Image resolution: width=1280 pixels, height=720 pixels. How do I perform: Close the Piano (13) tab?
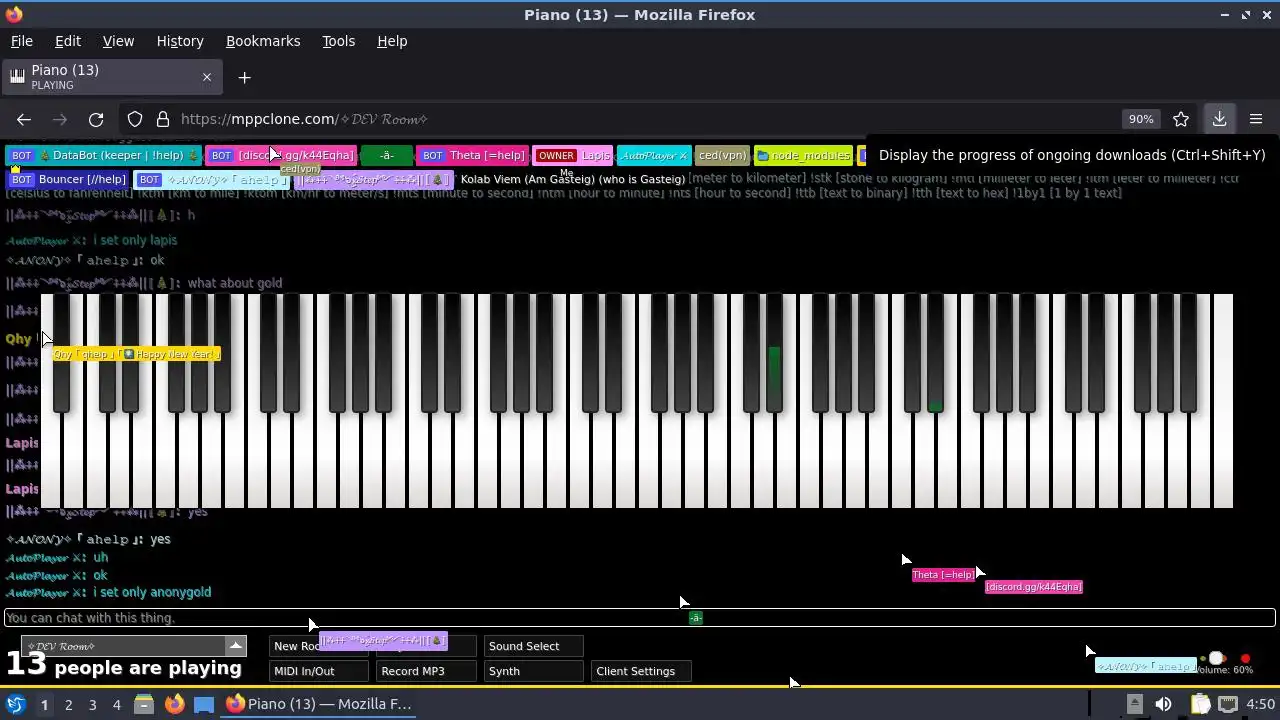tap(207, 77)
